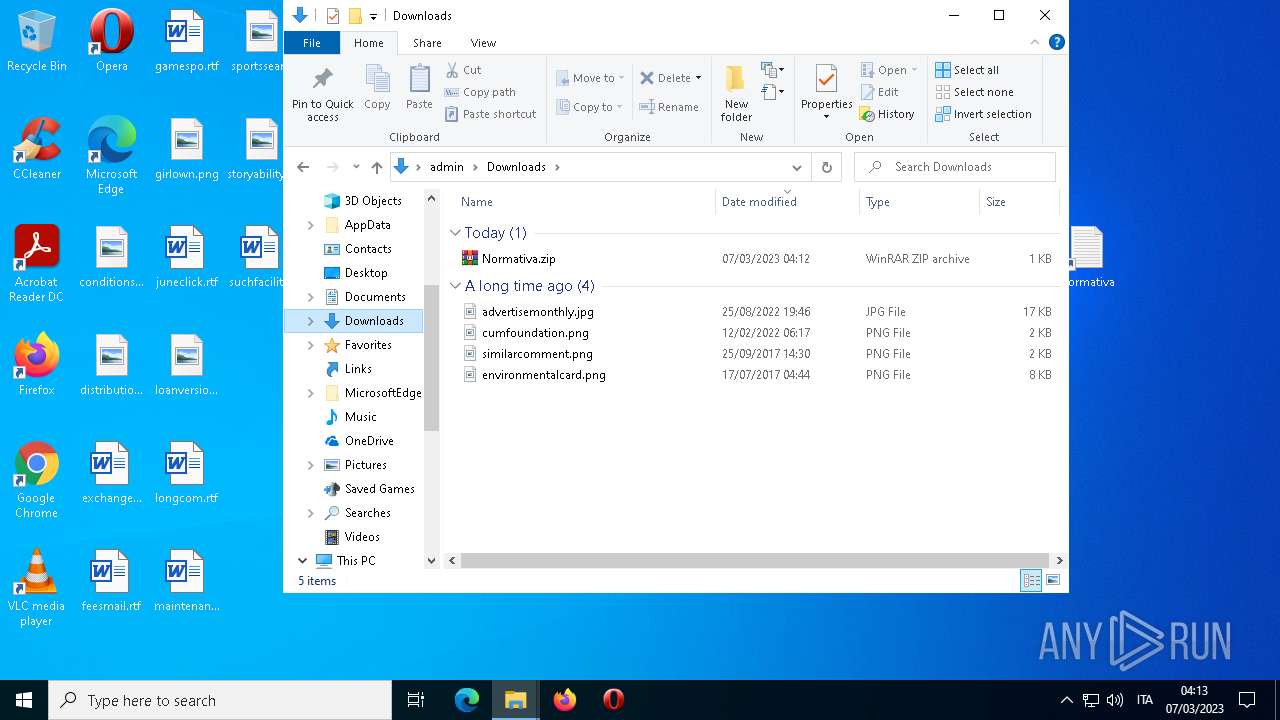Create a New folder from ribbon
Screen dimensions: 1280x720
click(736, 92)
